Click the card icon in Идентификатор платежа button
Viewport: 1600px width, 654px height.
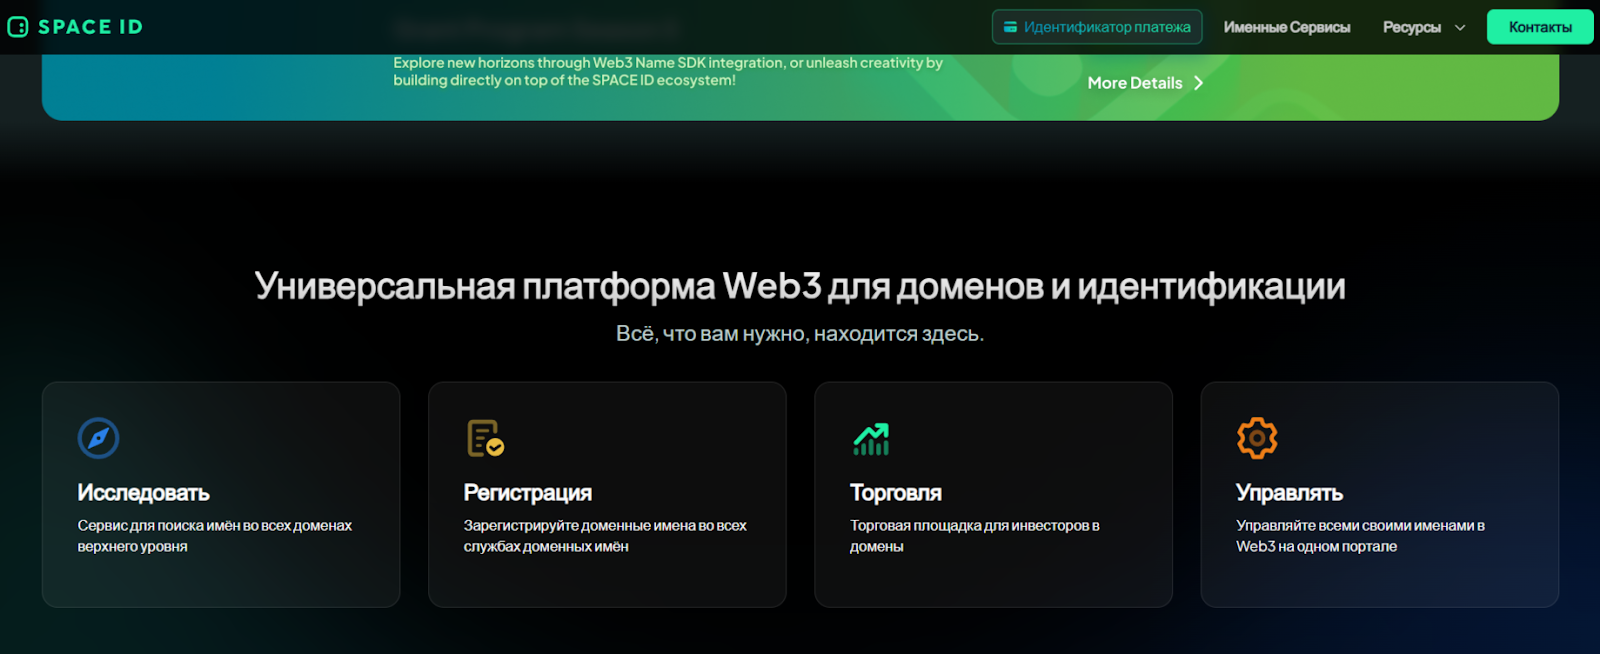click(1010, 27)
